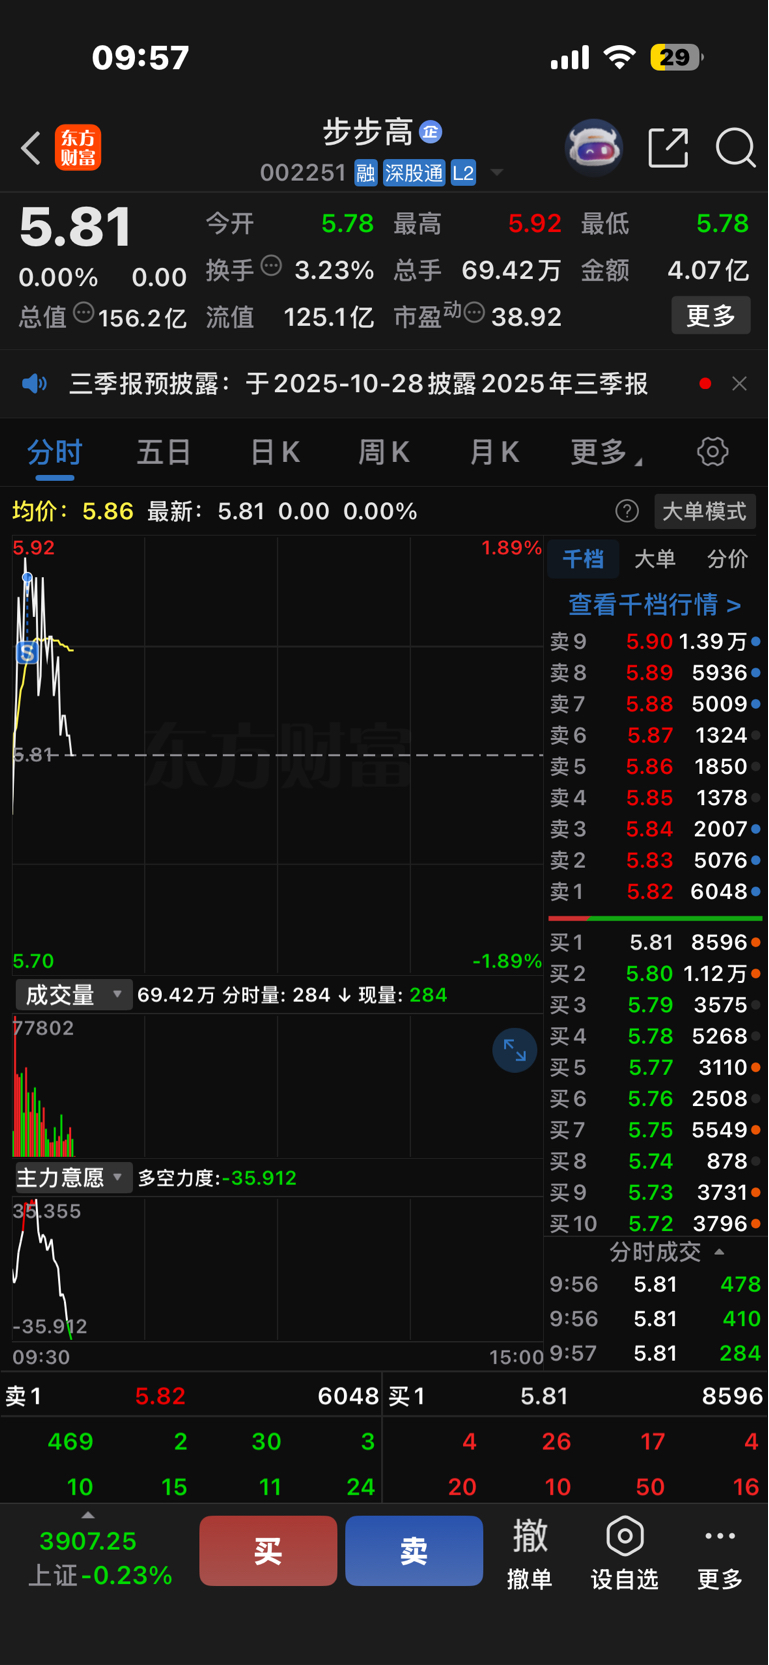Tap the intraday price chart area
This screenshot has width=769, height=1665.
pyautogui.click(x=278, y=755)
